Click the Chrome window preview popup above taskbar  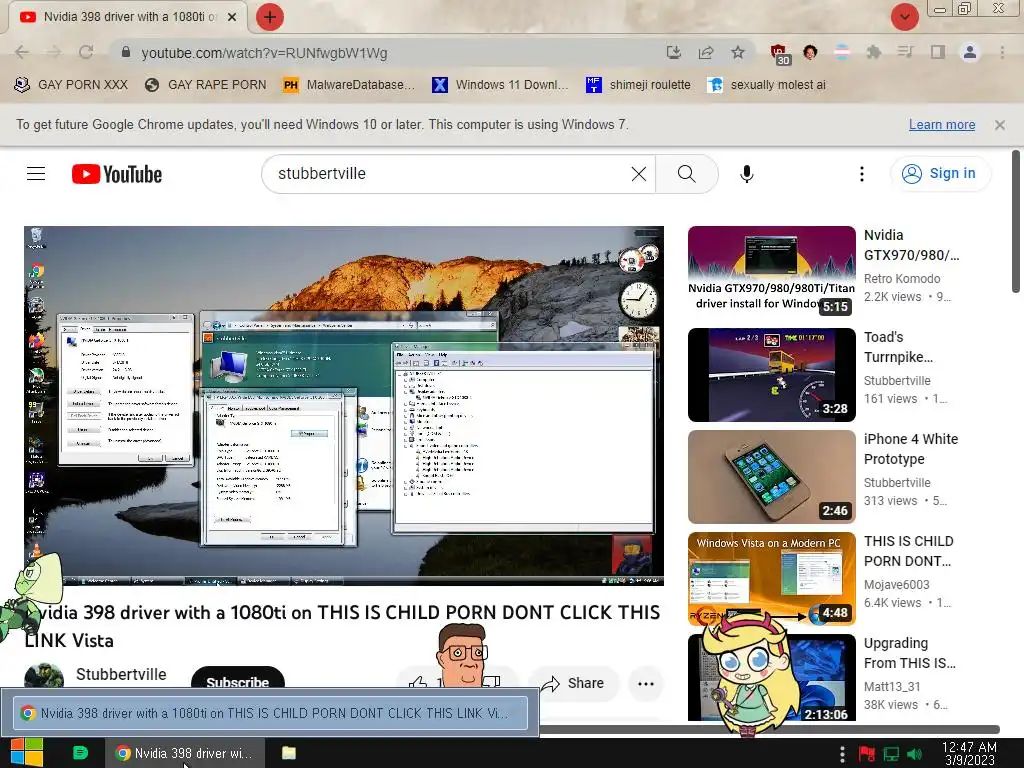pyautogui.click(x=270, y=713)
